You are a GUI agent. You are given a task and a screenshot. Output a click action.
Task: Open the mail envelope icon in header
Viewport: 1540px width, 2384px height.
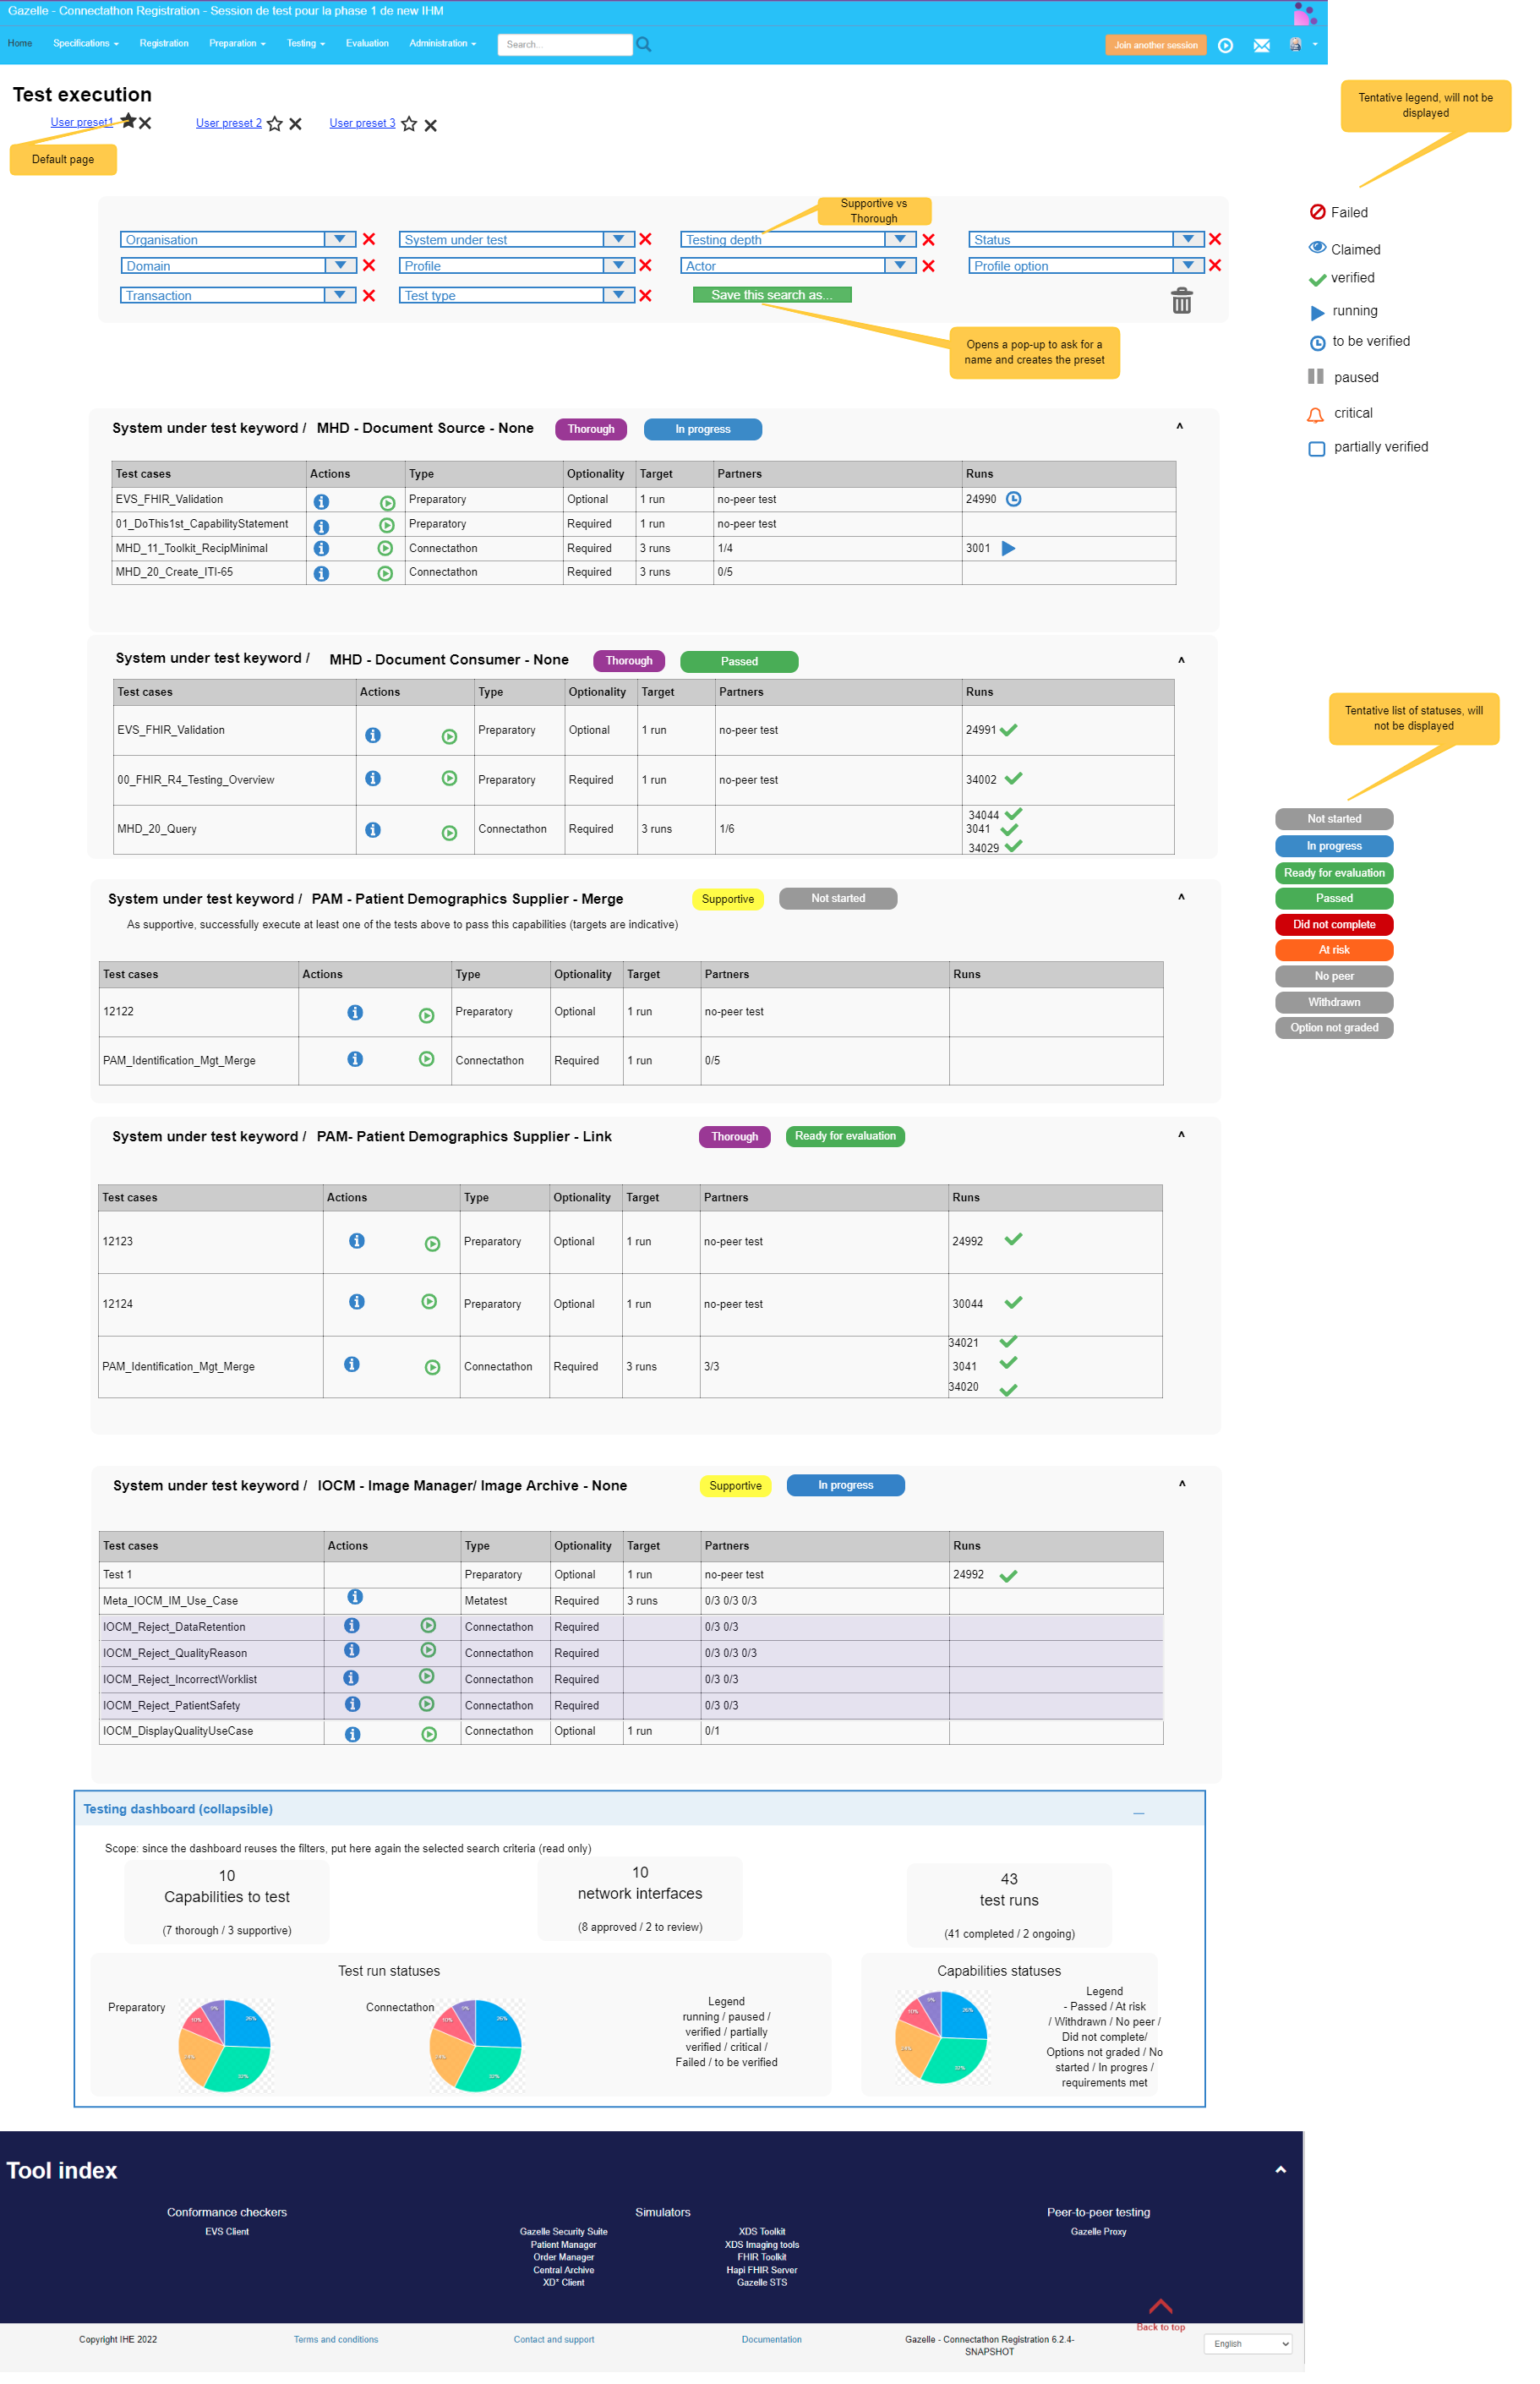1262,45
